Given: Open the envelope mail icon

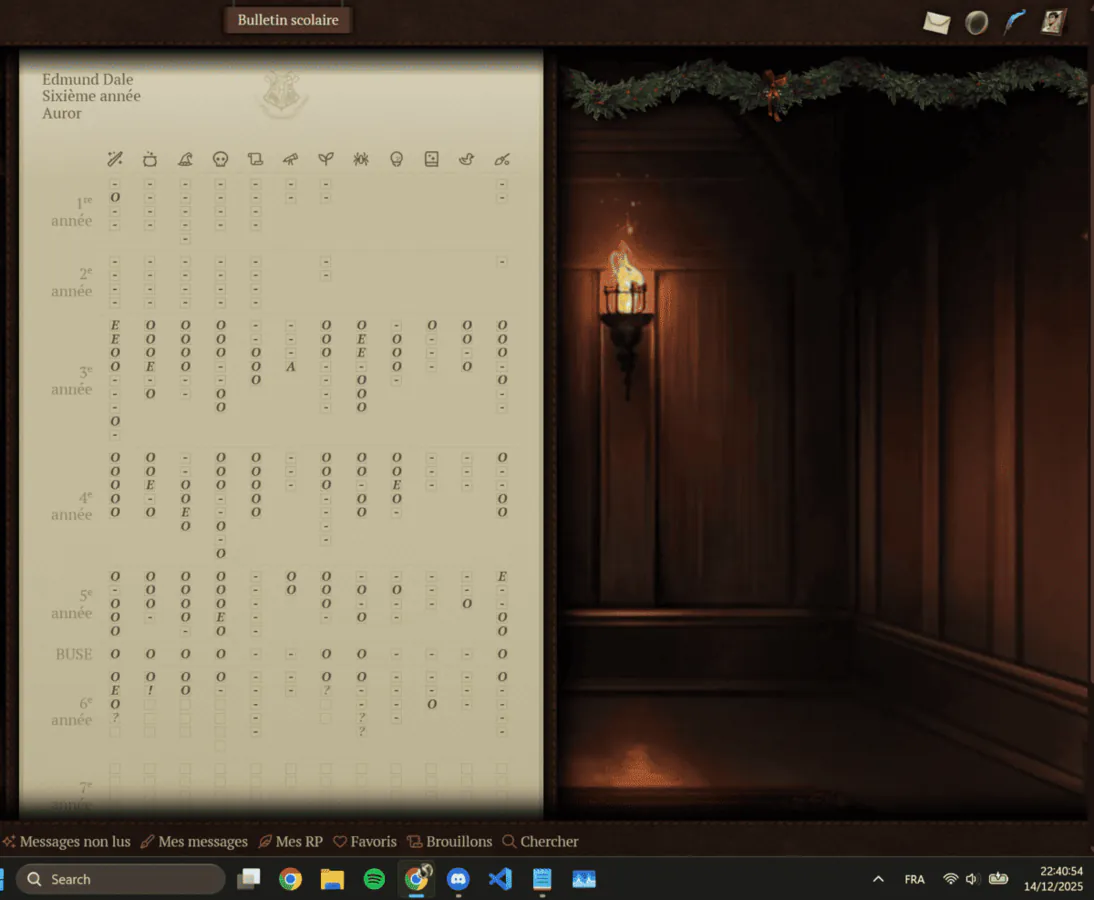Looking at the screenshot, I should click(936, 22).
